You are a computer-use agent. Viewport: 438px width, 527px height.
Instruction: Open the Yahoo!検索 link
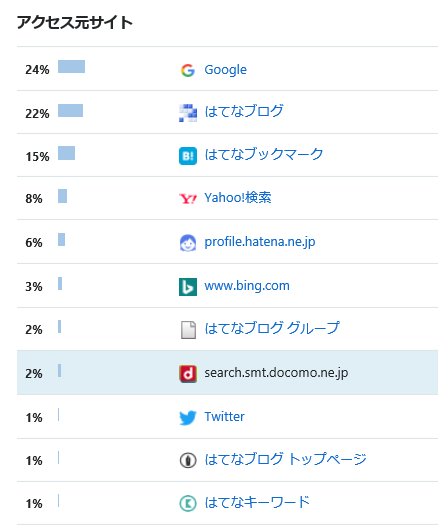coord(238,198)
